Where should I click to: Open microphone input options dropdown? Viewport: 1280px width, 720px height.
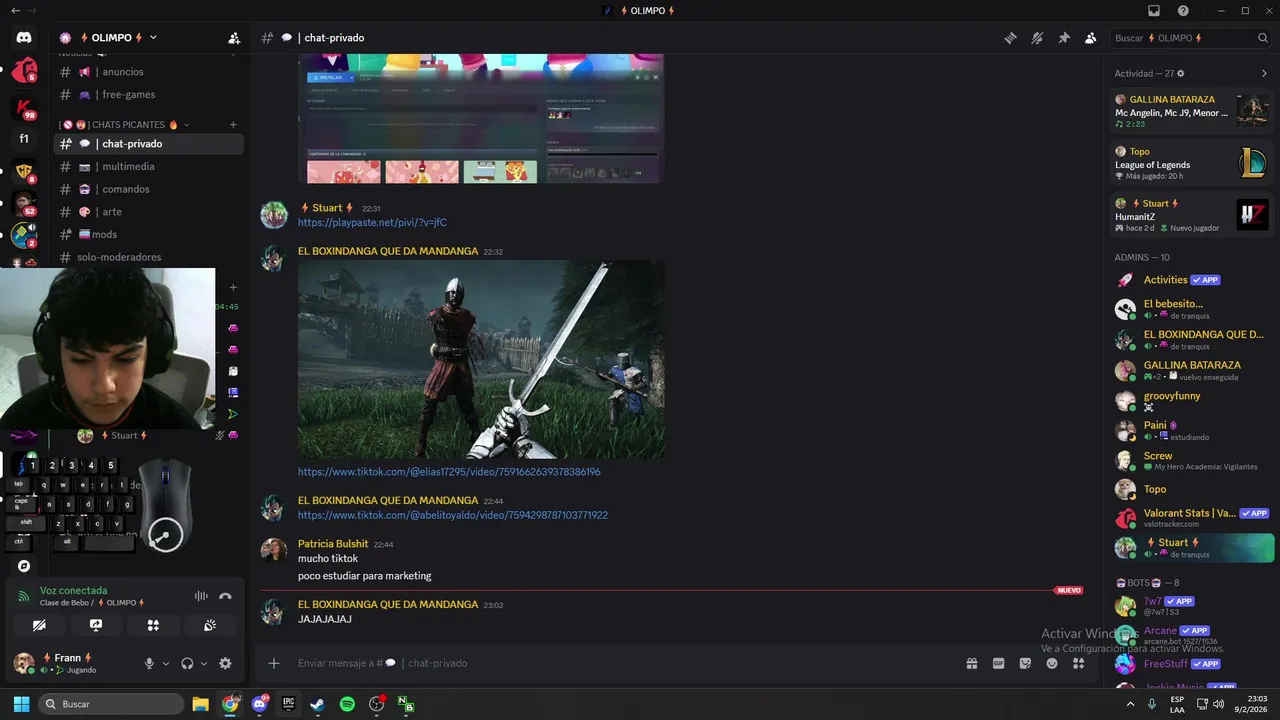click(166, 663)
